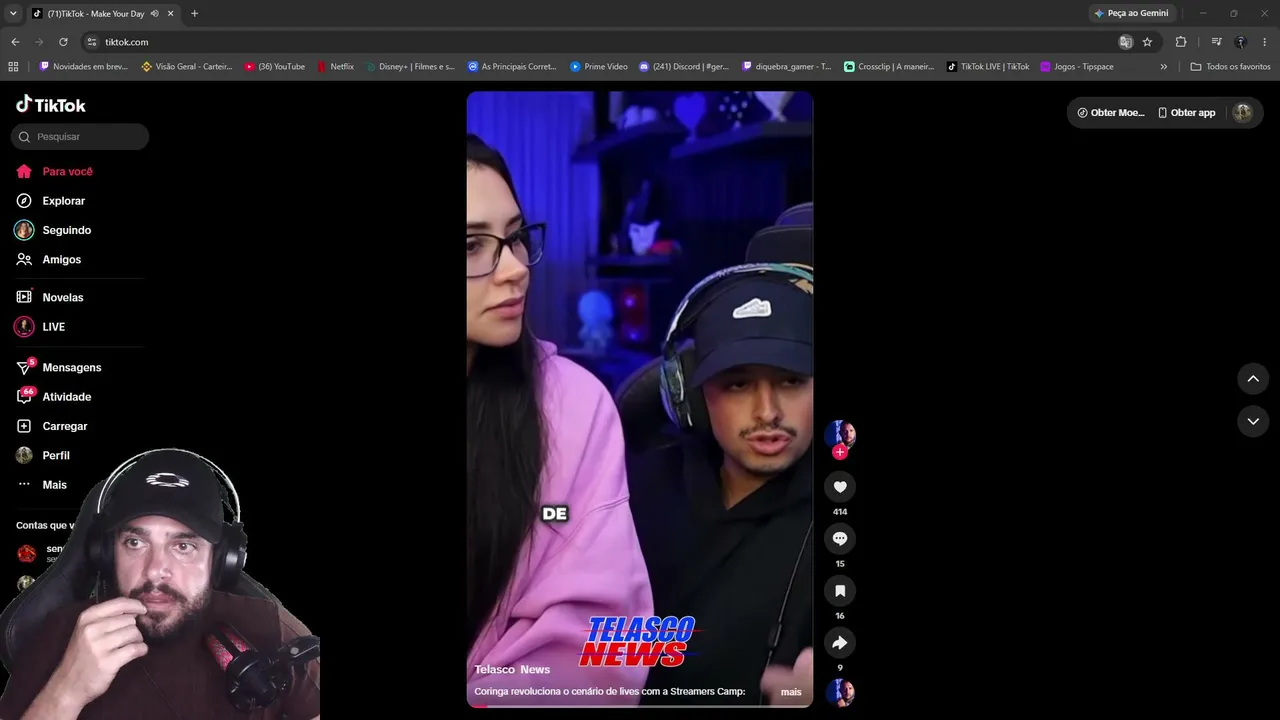Open the Novidades em breve bookmark
This screenshot has height=720, width=1280.
click(83, 67)
